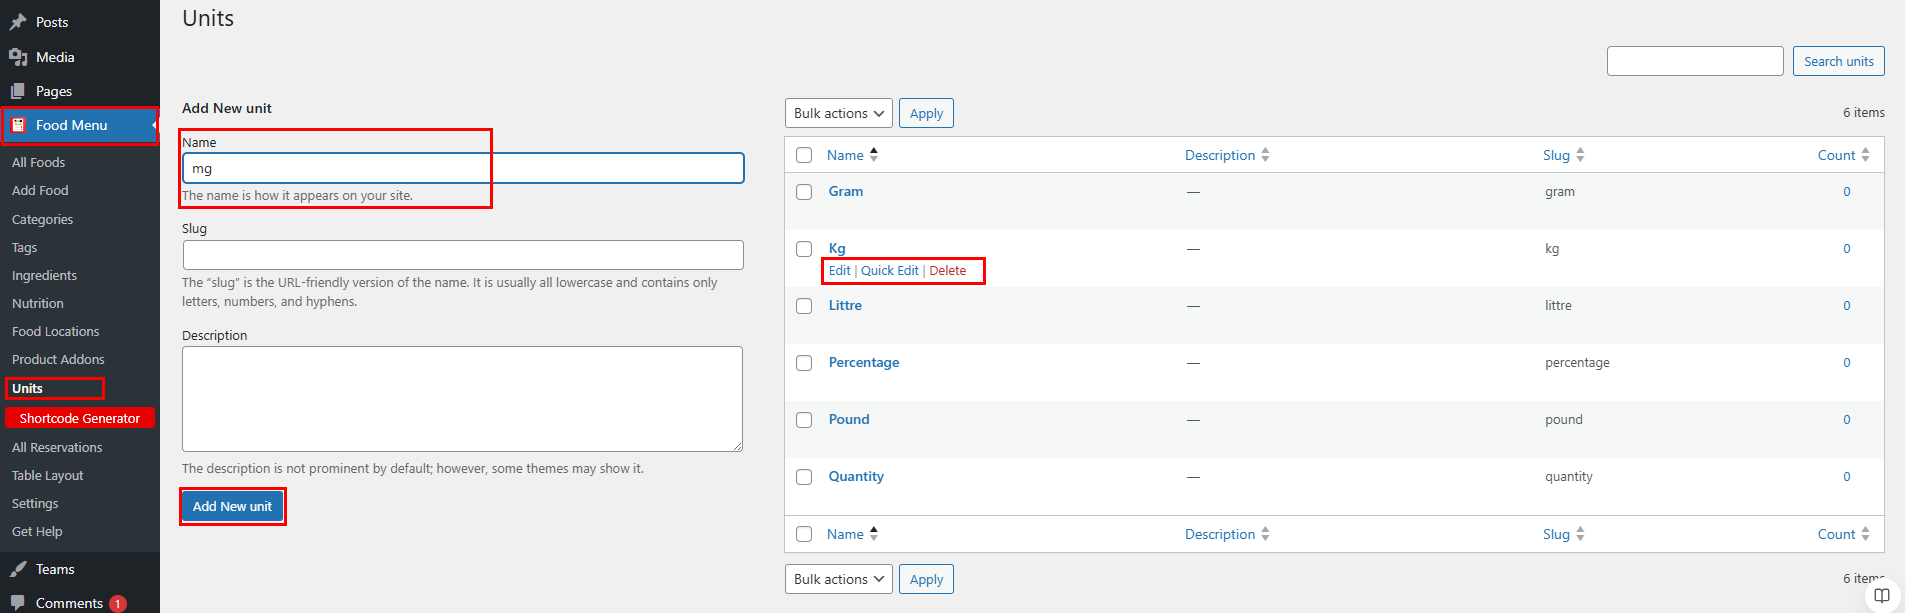This screenshot has height=613, width=1907.
Task: Click the Posts pin icon in sidebar
Action: tap(18, 22)
